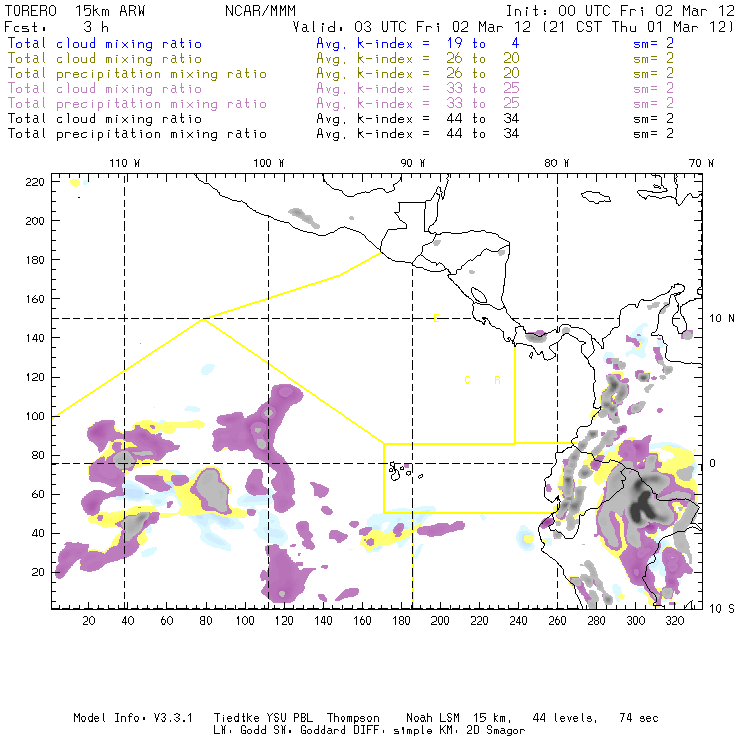Click the "320" tick label on horizontal axis
The image size is (740, 740).
[675, 621]
